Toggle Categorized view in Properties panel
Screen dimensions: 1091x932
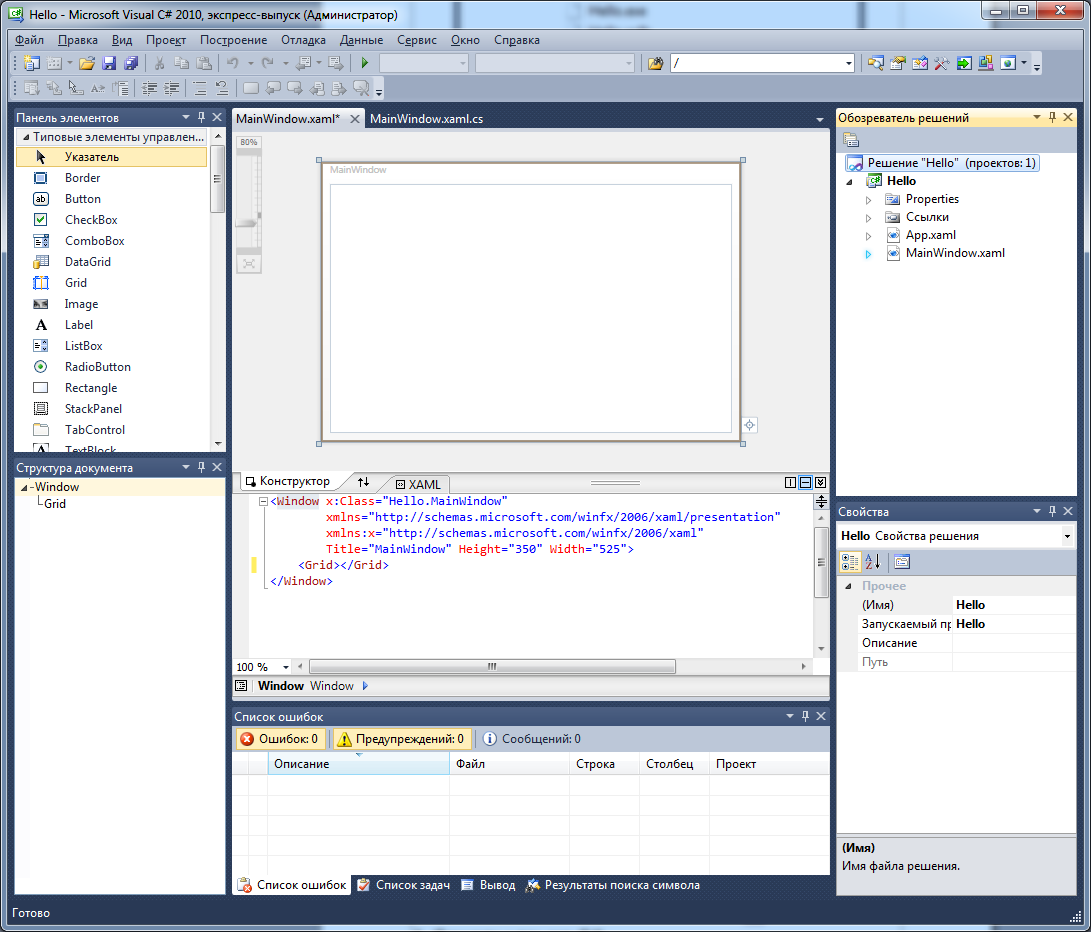click(x=850, y=562)
